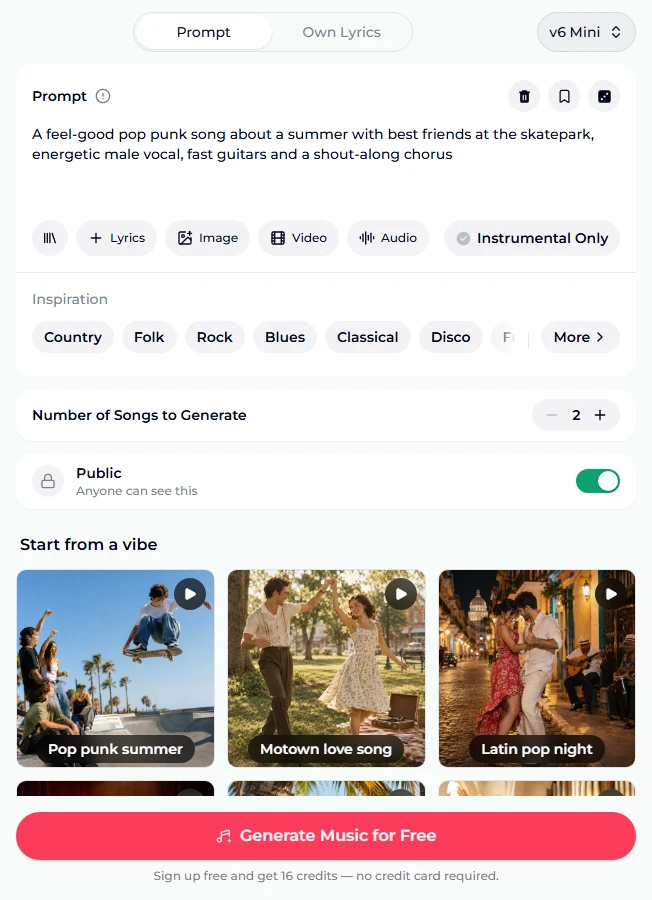652x900 pixels.
Task: Click the 'Anyone can see this' text
Action: point(137,491)
